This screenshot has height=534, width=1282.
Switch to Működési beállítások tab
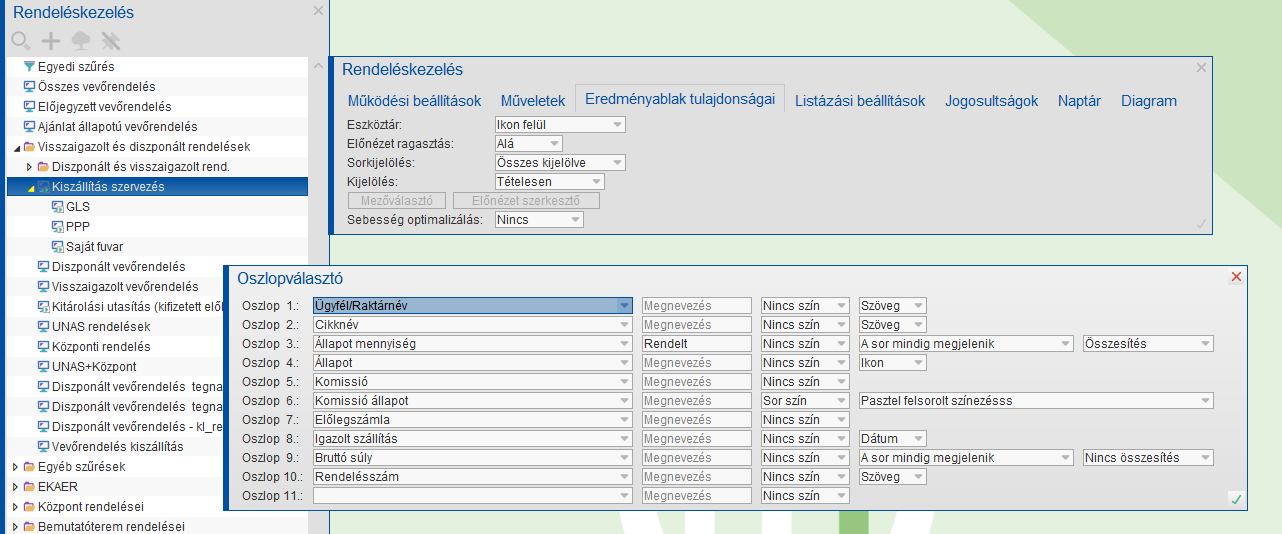pyautogui.click(x=414, y=101)
